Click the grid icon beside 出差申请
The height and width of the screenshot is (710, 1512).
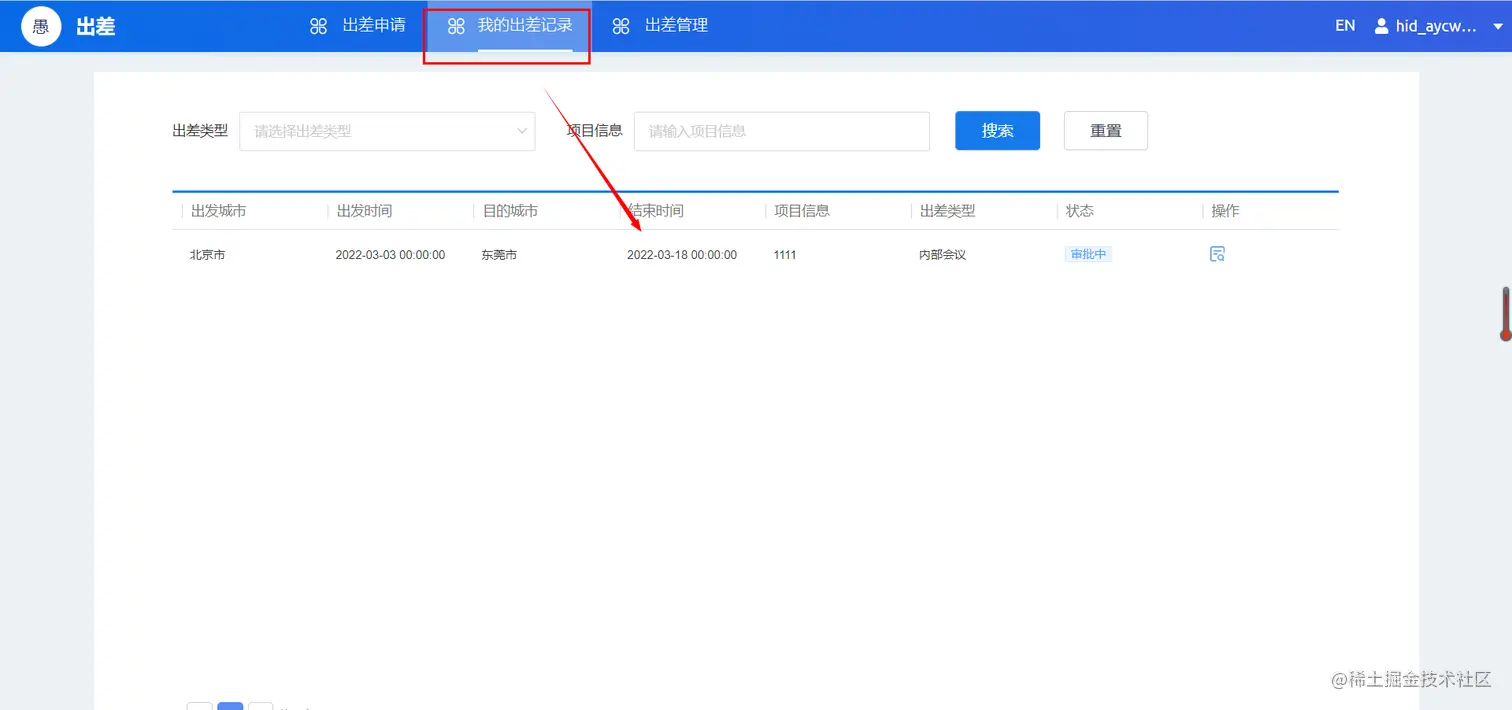(318, 25)
